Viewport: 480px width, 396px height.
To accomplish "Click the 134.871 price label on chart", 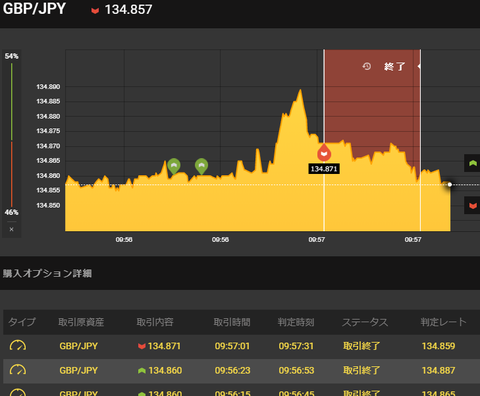I will [324, 169].
